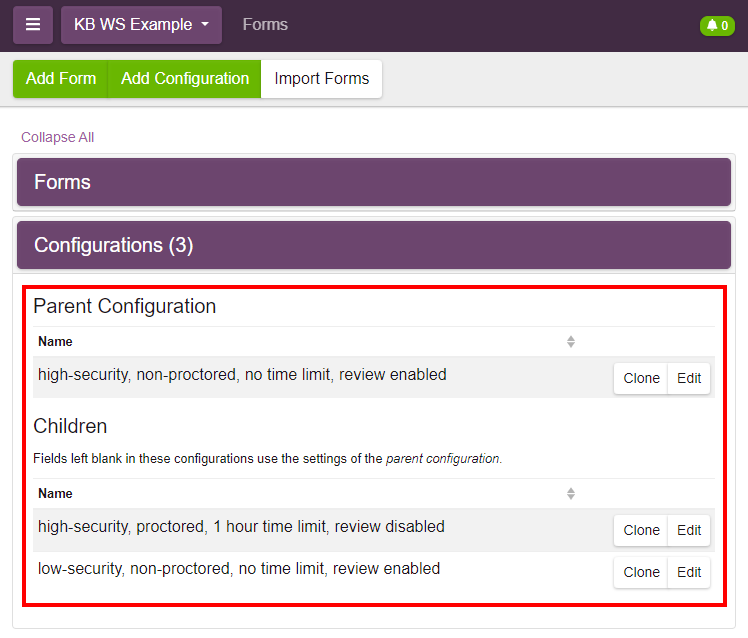748x638 pixels.
Task: Select text 'high-security, non-proctored, no time limit, review enabled'
Action: [x=242, y=375]
